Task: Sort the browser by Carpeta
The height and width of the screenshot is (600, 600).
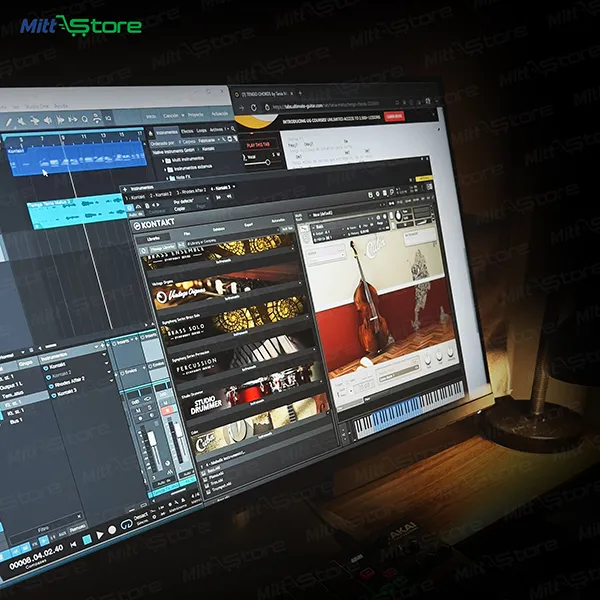Action: (x=189, y=142)
